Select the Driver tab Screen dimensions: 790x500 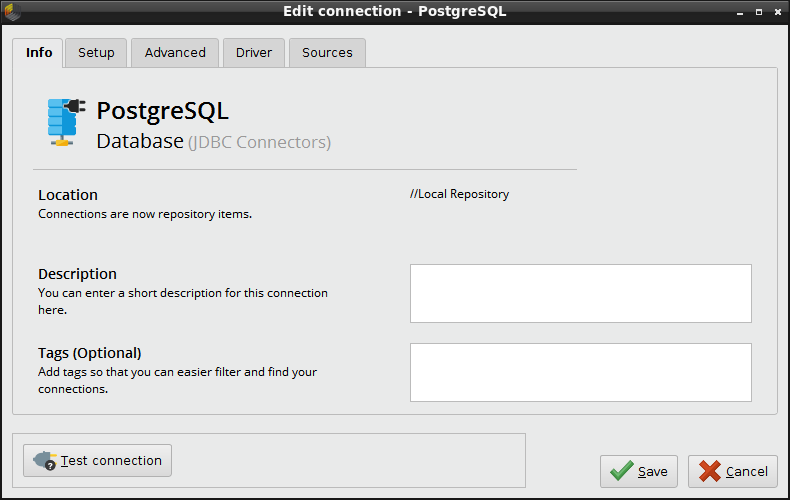pos(254,53)
